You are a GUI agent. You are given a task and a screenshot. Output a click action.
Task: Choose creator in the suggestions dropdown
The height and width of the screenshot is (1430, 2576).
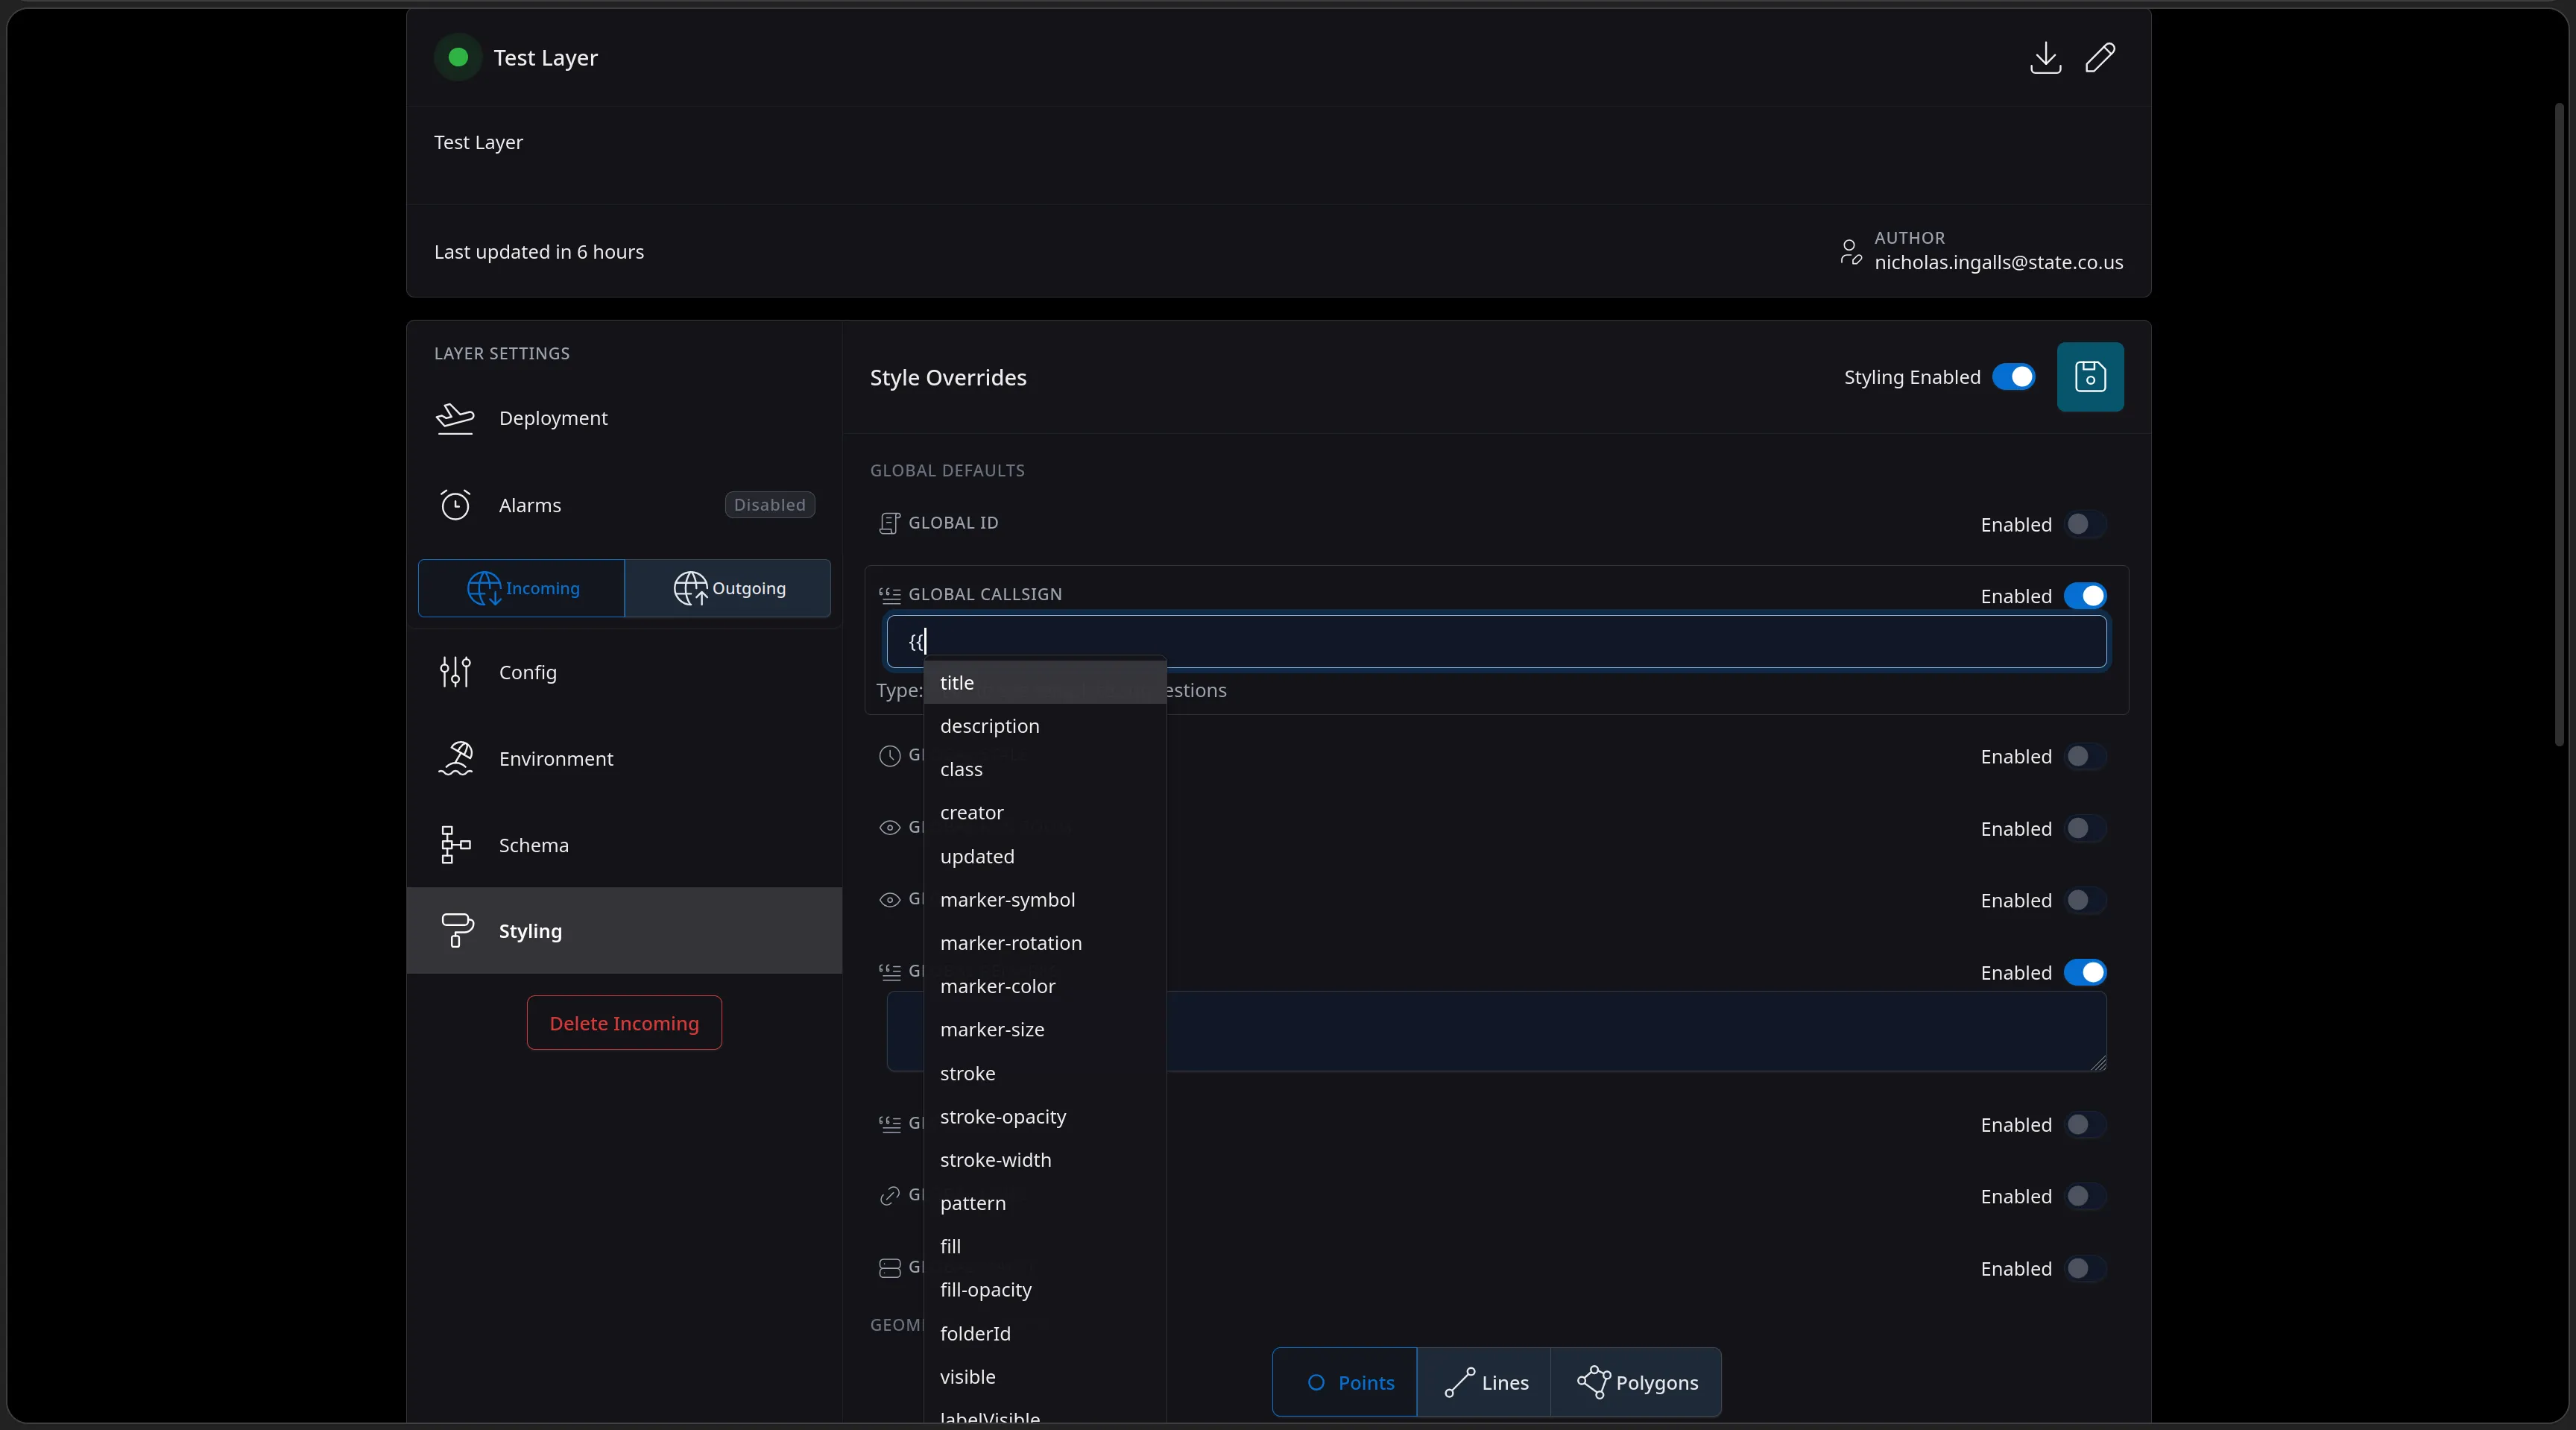tap(1045, 813)
